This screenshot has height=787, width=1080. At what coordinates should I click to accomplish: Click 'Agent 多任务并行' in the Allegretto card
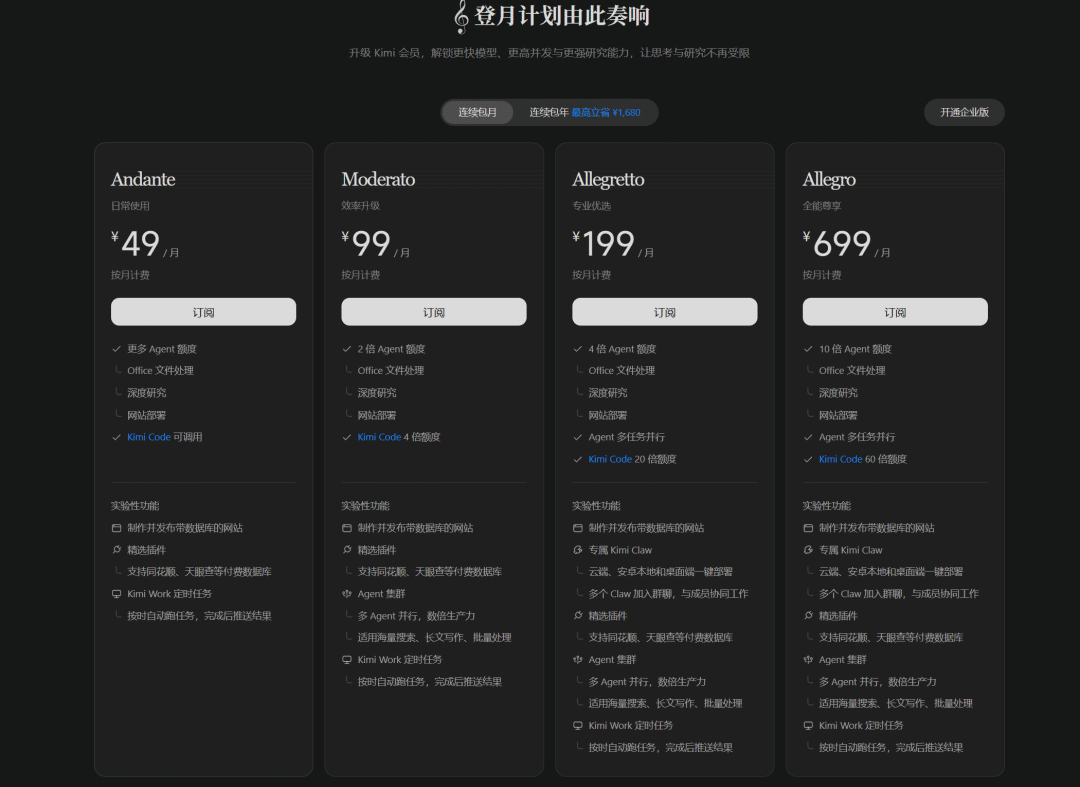click(x=626, y=437)
